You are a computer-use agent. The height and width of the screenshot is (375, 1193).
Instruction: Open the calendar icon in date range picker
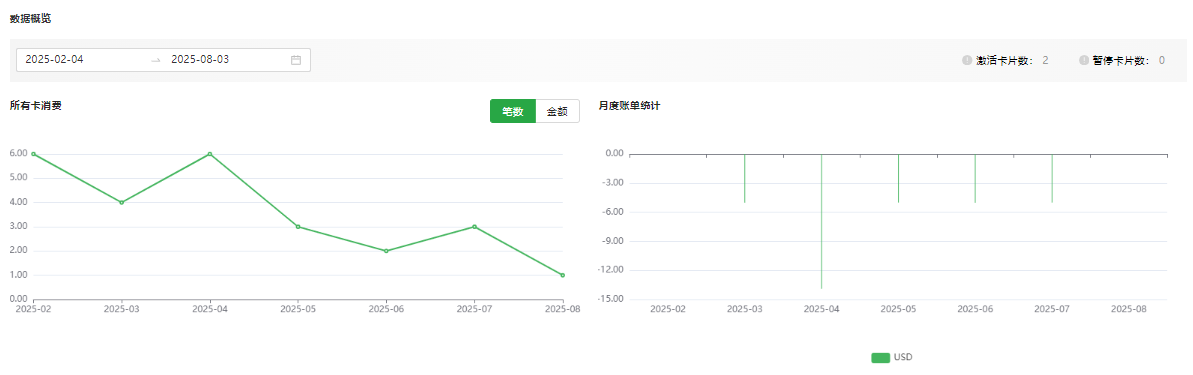[x=296, y=60]
